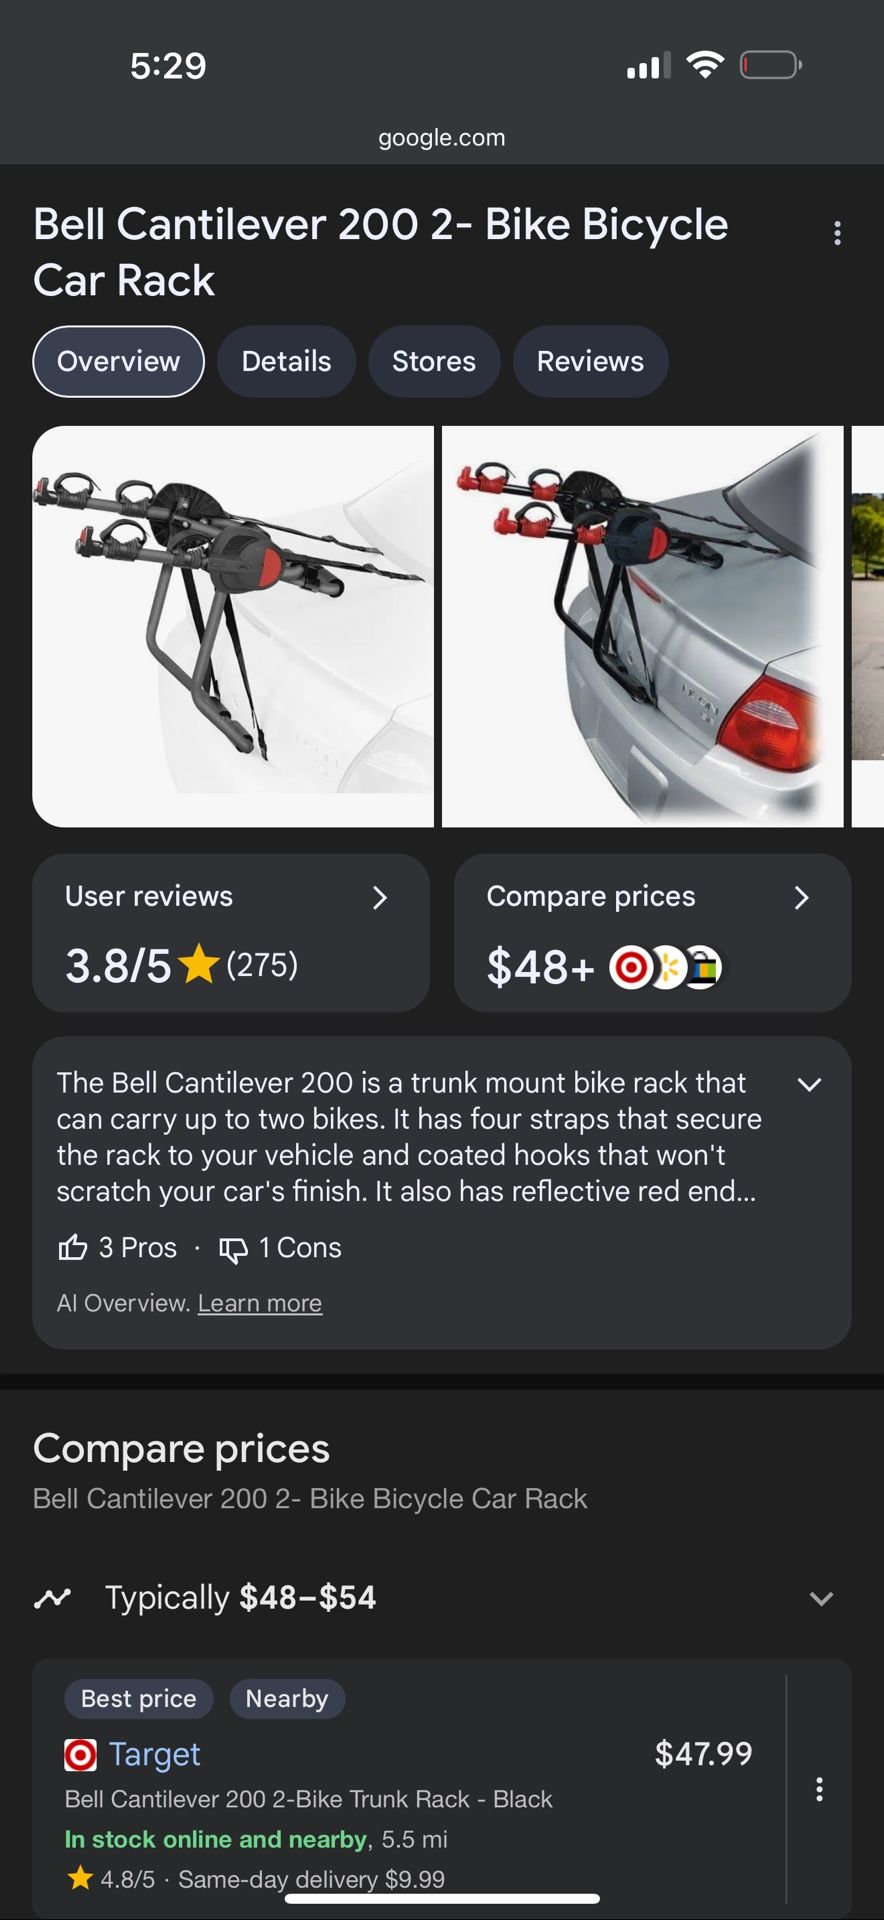The image size is (884, 1920).
Task: Tap the yellow star rating icon
Action: pos(199,965)
